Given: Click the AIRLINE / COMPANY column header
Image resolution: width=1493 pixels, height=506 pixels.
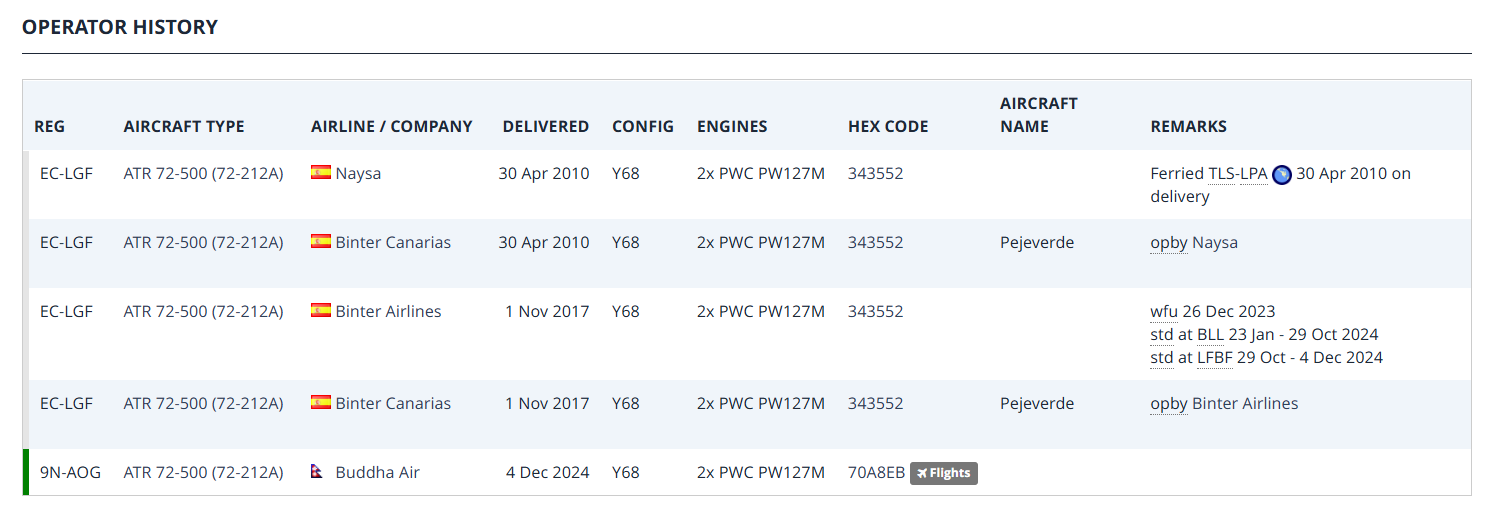Looking at the screenshot, I should coord(392,126).
